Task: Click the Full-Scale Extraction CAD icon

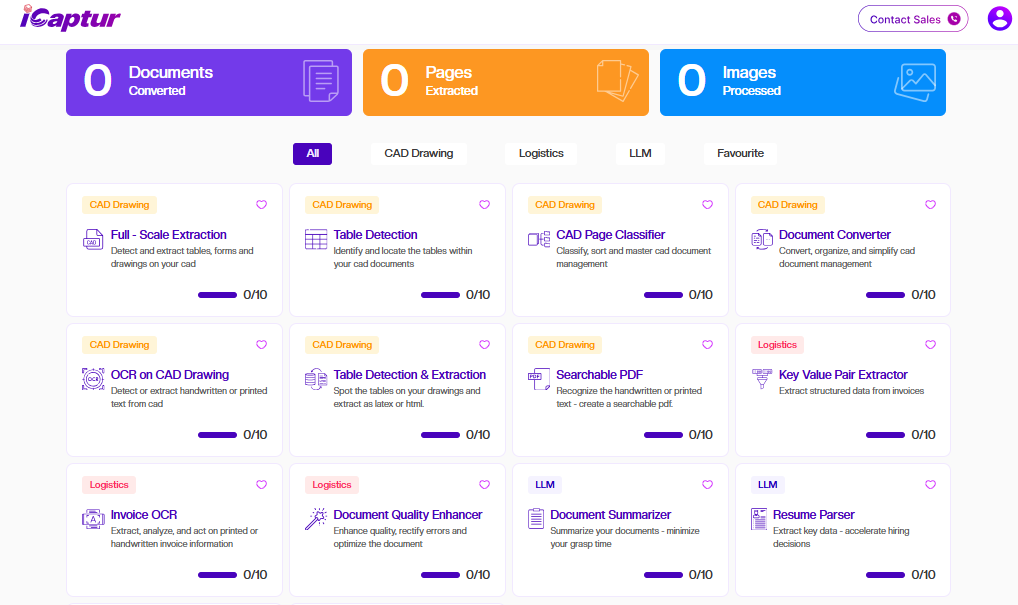Action: click(93, 240)
